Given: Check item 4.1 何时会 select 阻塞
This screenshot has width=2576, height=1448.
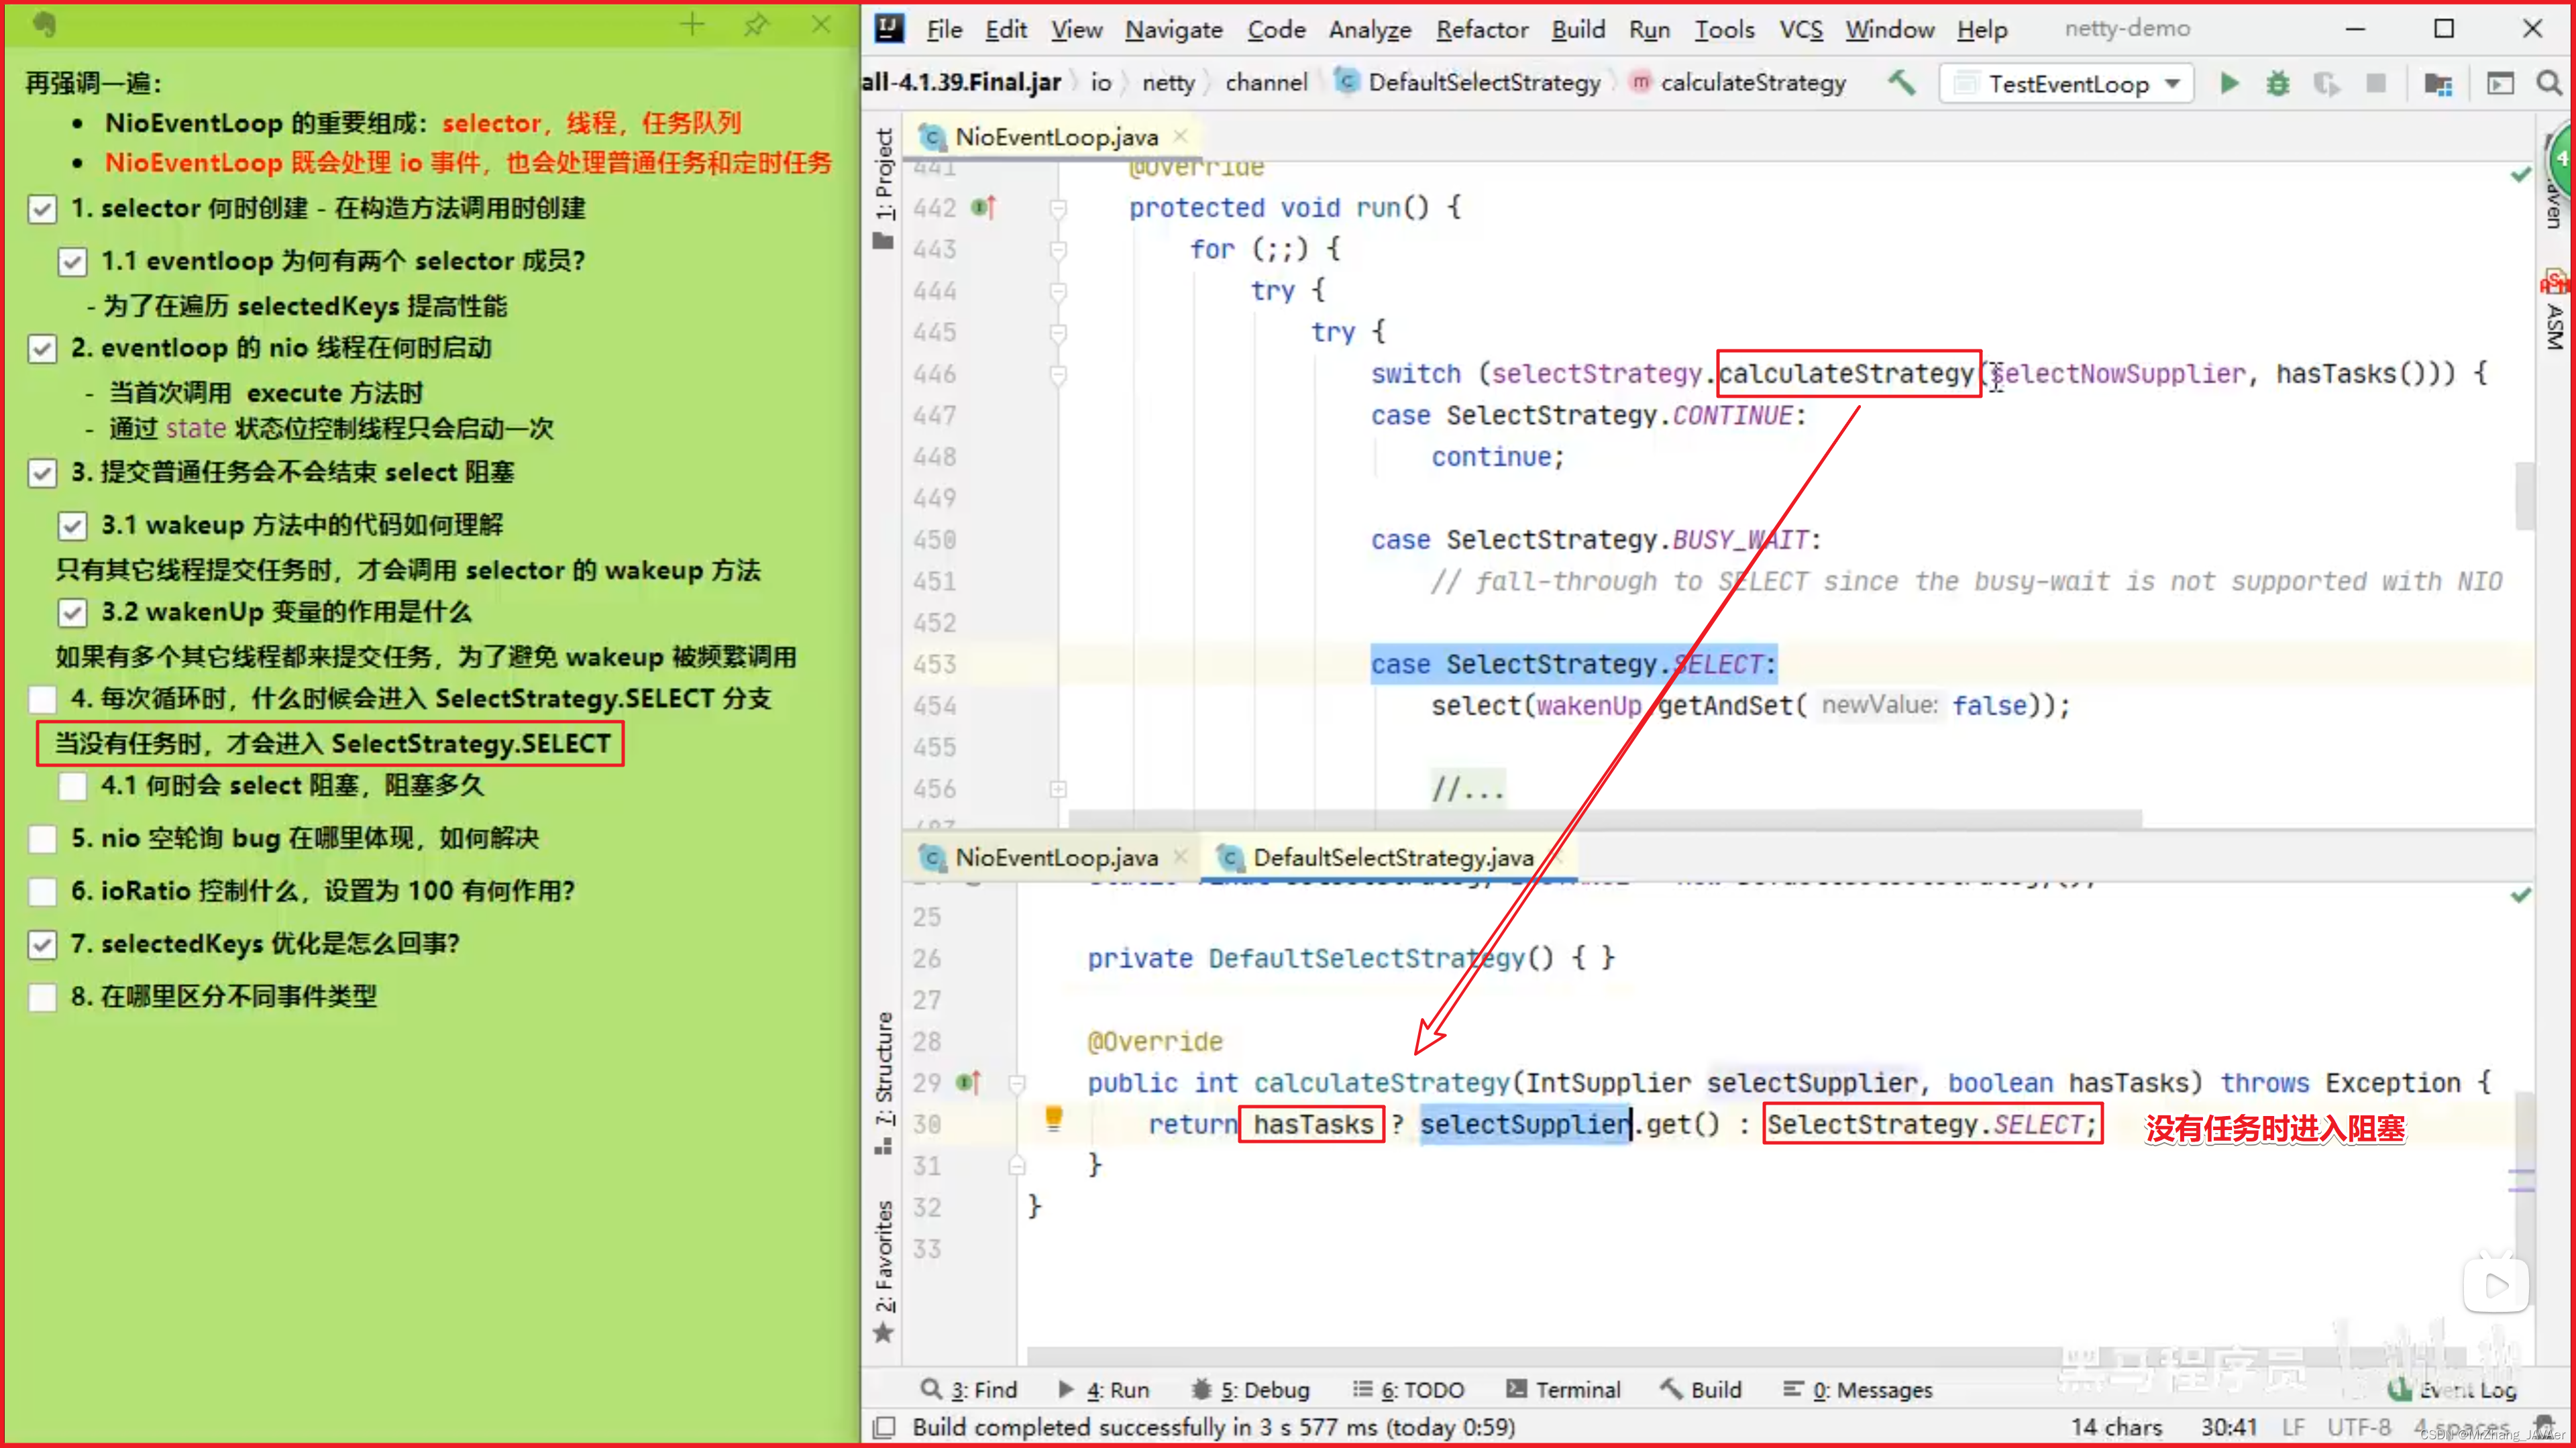Looking at the screenshot, I should 72,786.
